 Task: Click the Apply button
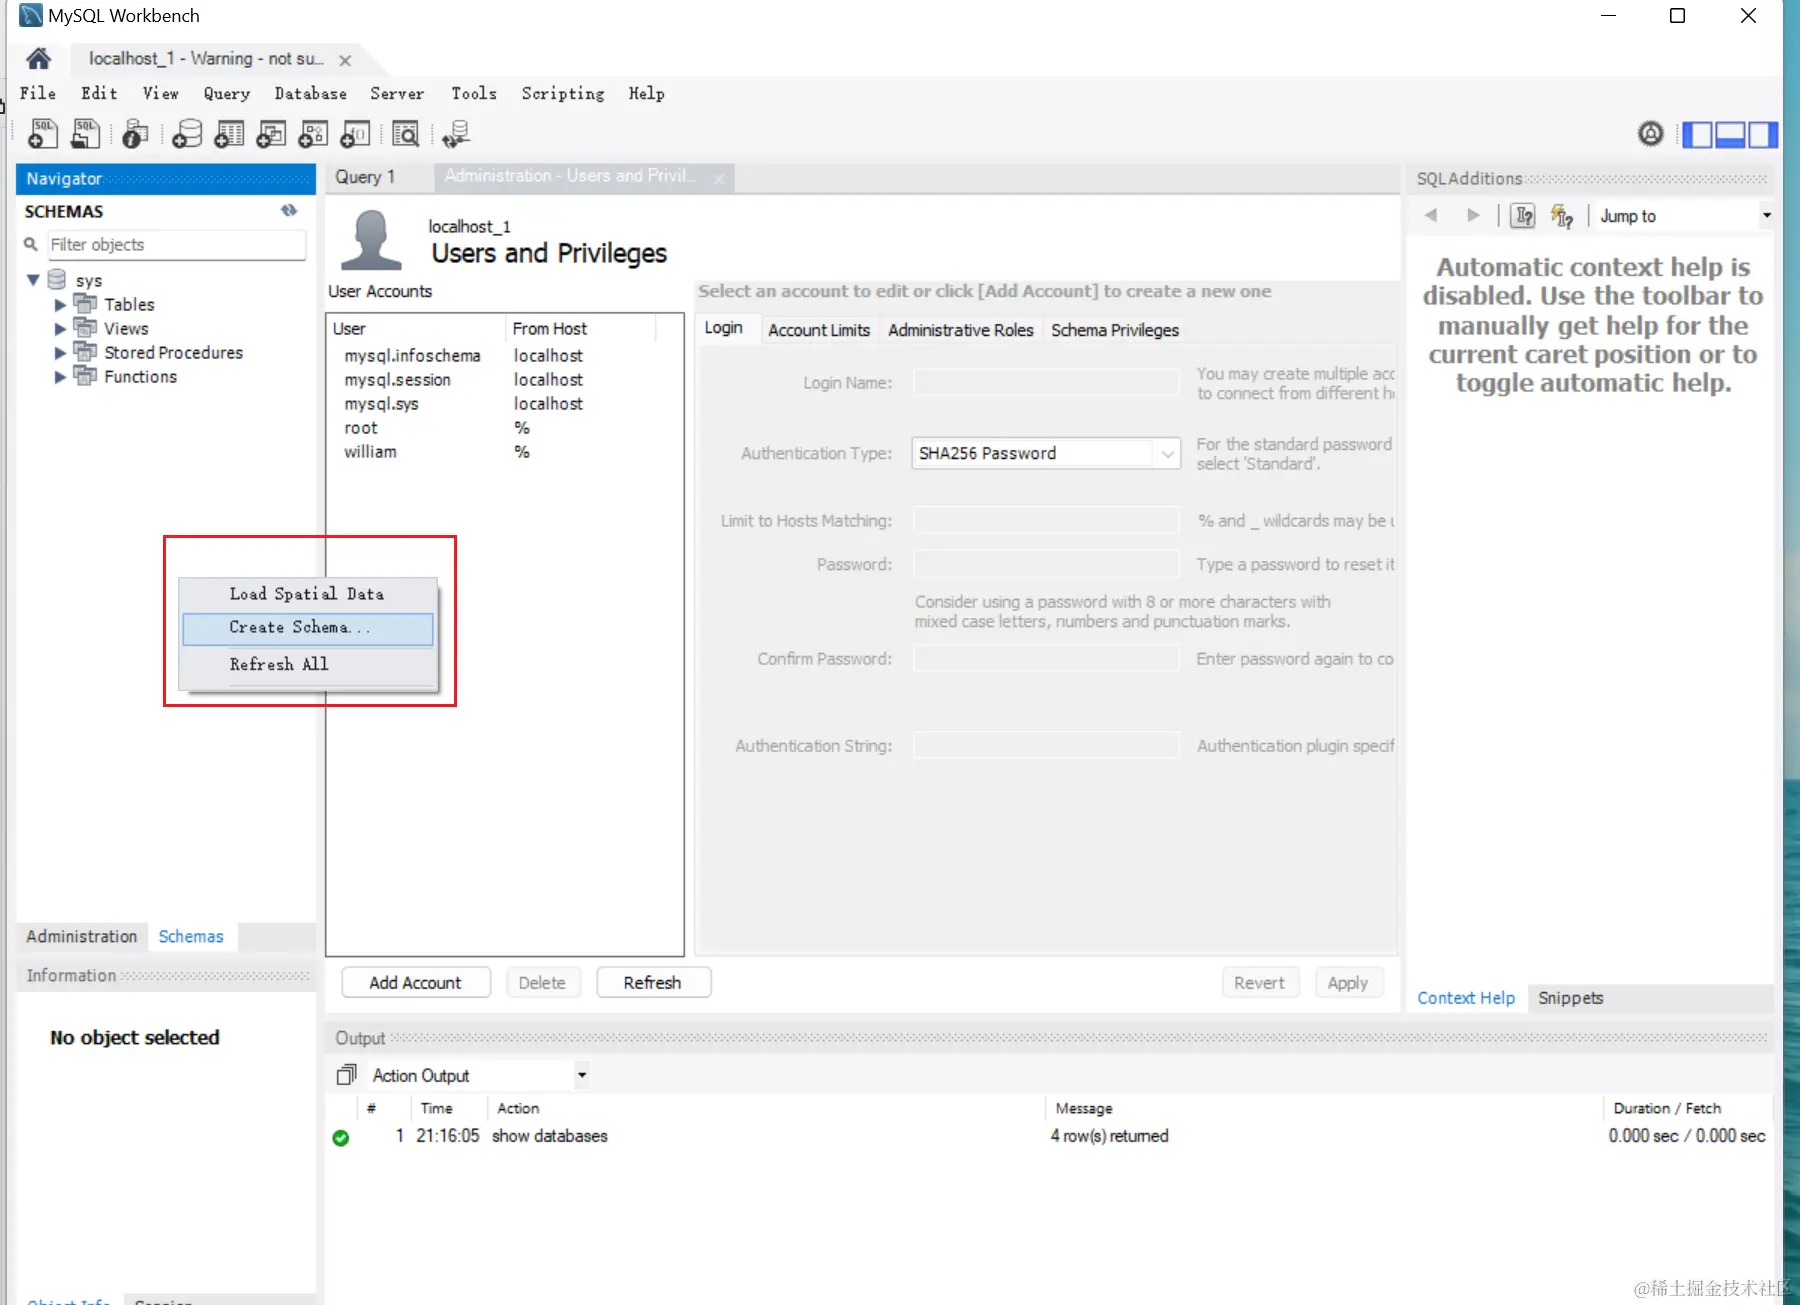click(1348, 983)
